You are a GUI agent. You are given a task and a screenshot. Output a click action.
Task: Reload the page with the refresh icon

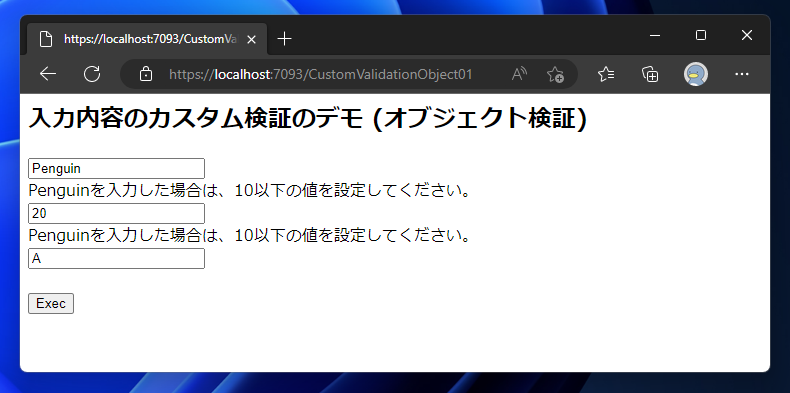[92, 74]
